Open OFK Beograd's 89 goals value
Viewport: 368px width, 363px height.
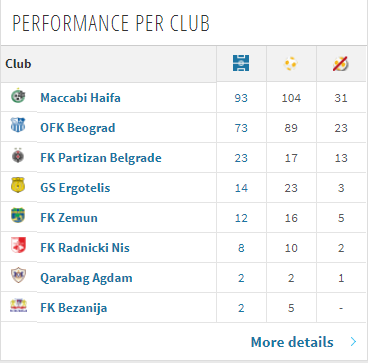pos(291,128)
